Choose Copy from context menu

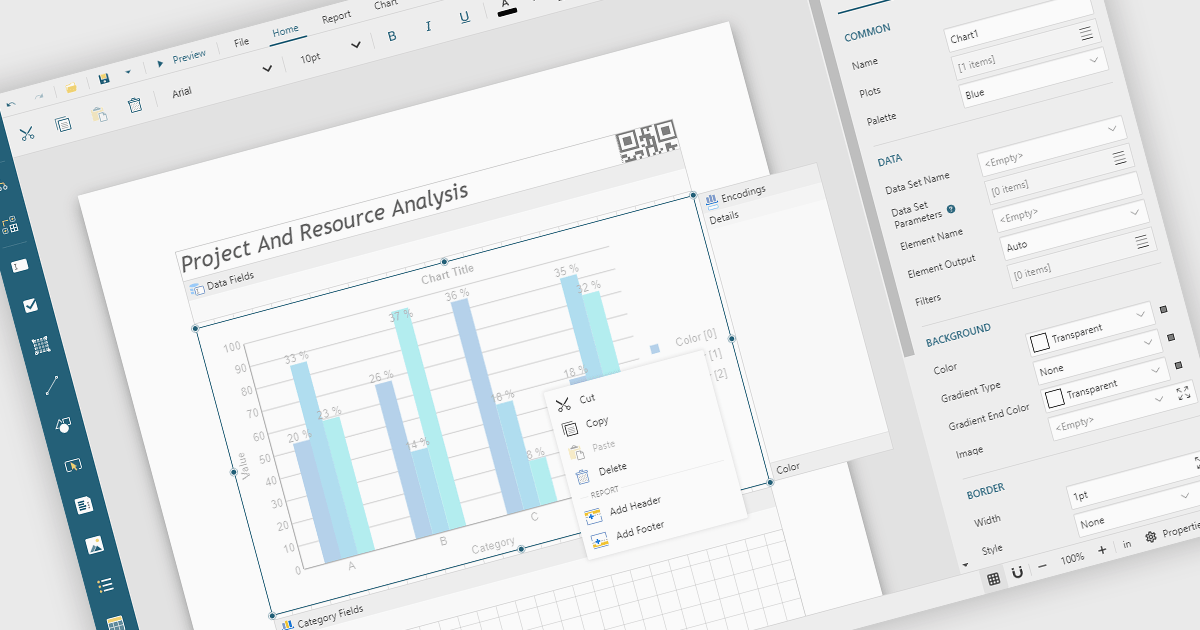597,422
